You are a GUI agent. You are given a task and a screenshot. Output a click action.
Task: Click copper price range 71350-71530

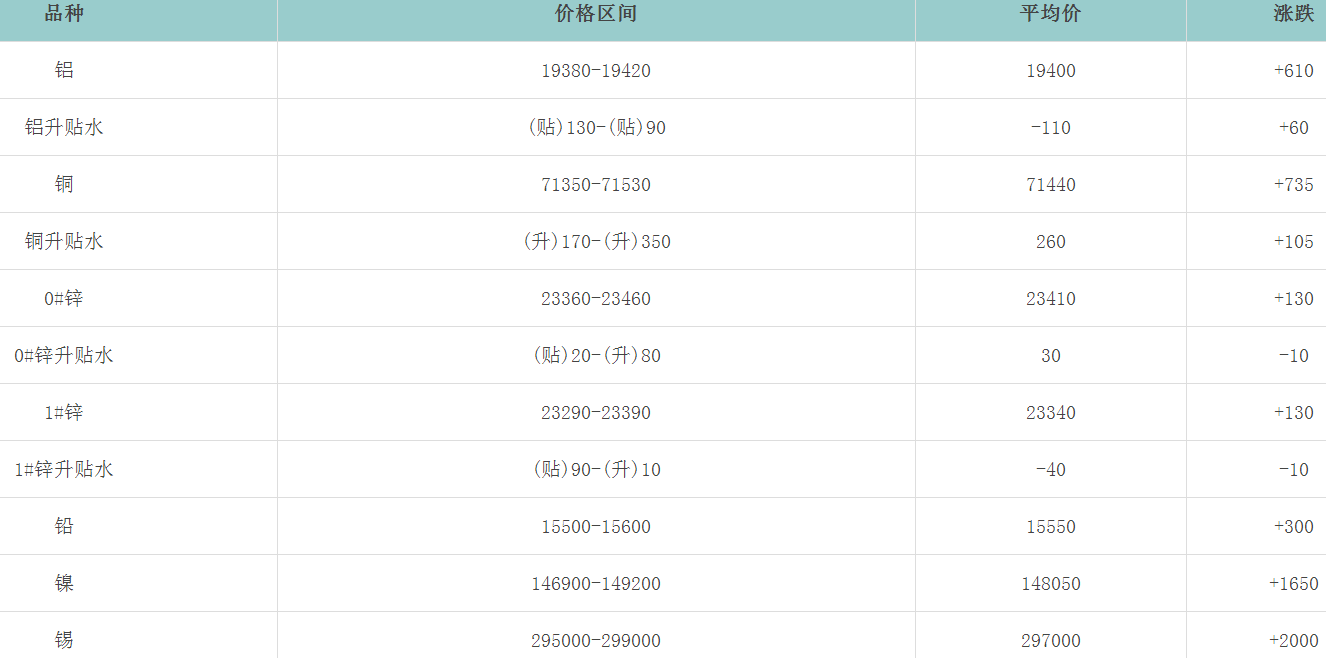[596, 185]
